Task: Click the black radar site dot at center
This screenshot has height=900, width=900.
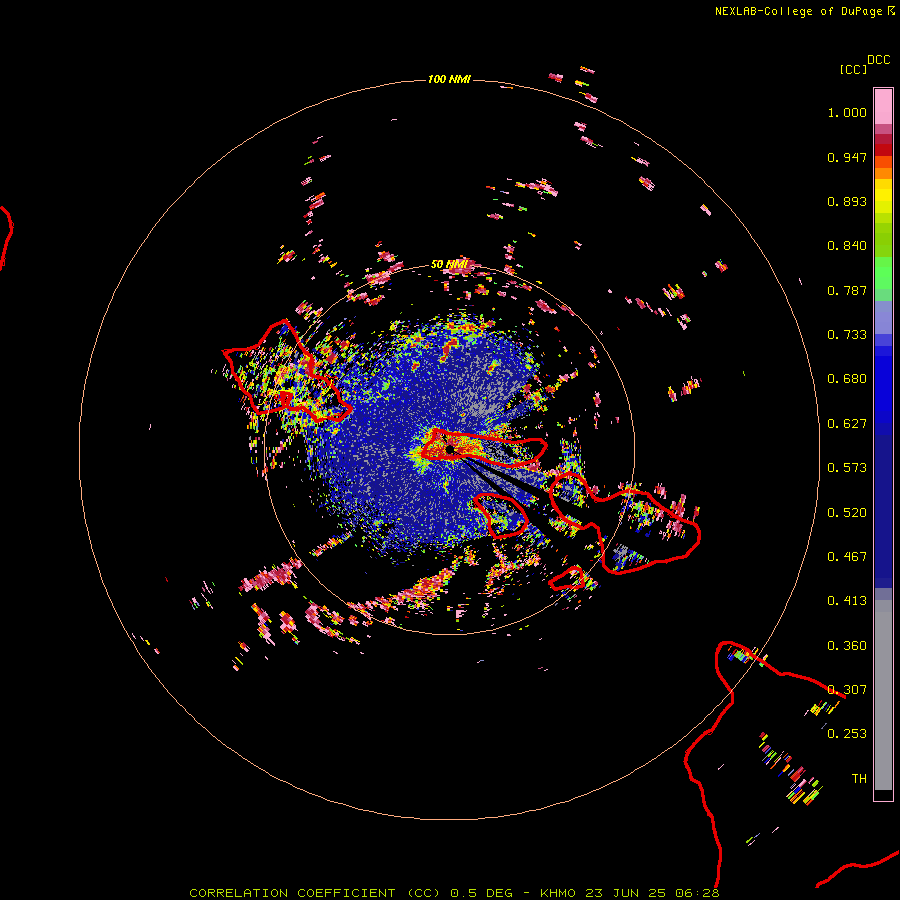Action: [x=450, y=449]
